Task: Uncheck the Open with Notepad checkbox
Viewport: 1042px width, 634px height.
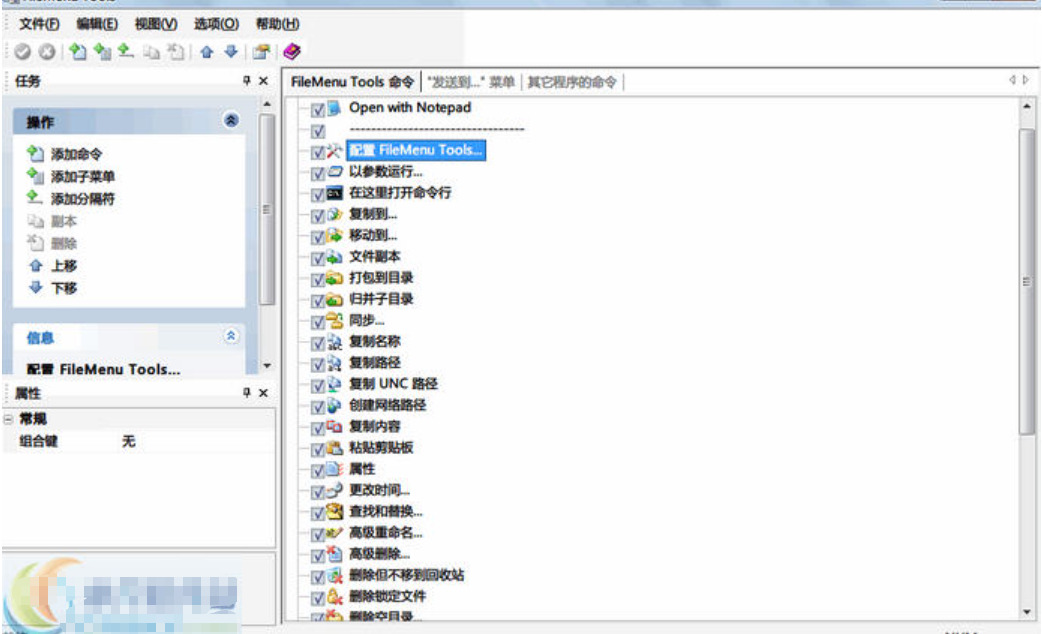Action: coord(318,110)
